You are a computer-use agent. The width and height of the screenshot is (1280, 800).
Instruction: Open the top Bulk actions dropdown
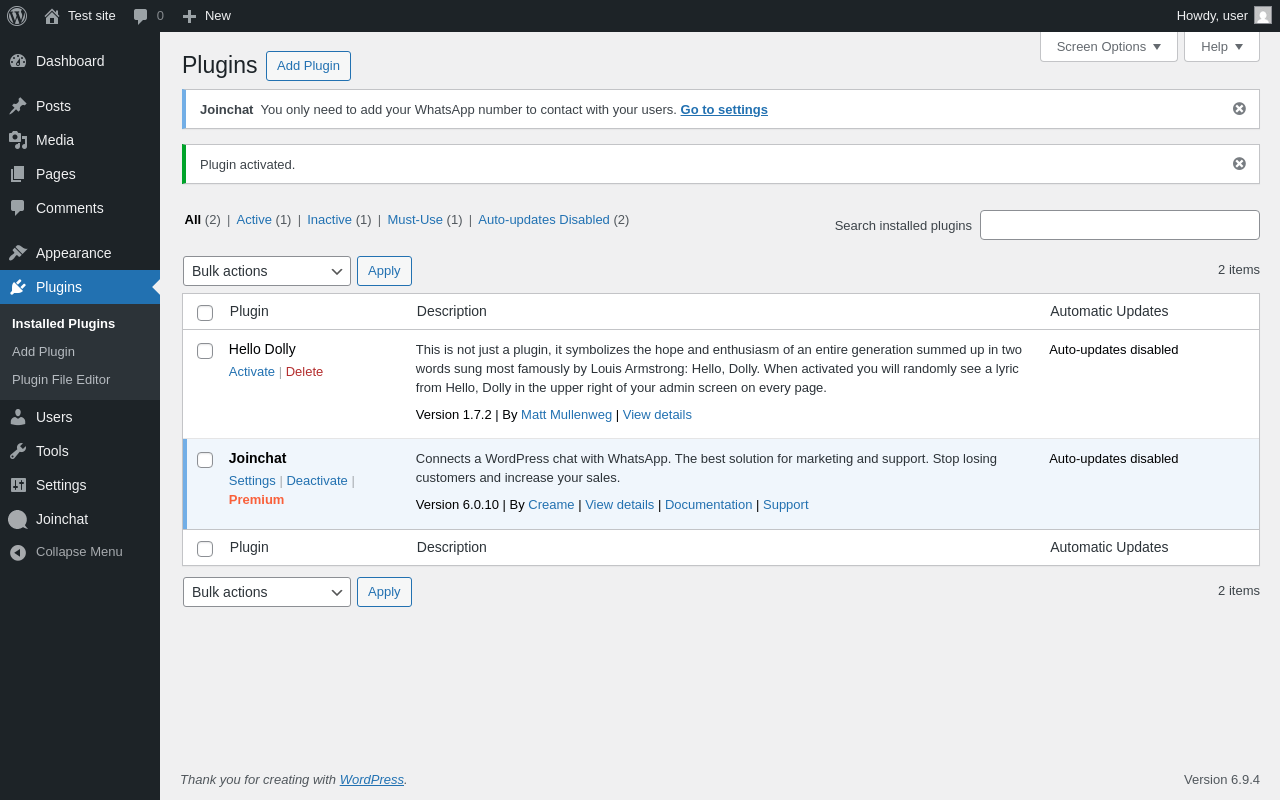pyautogui.click(x=266, y=271)
